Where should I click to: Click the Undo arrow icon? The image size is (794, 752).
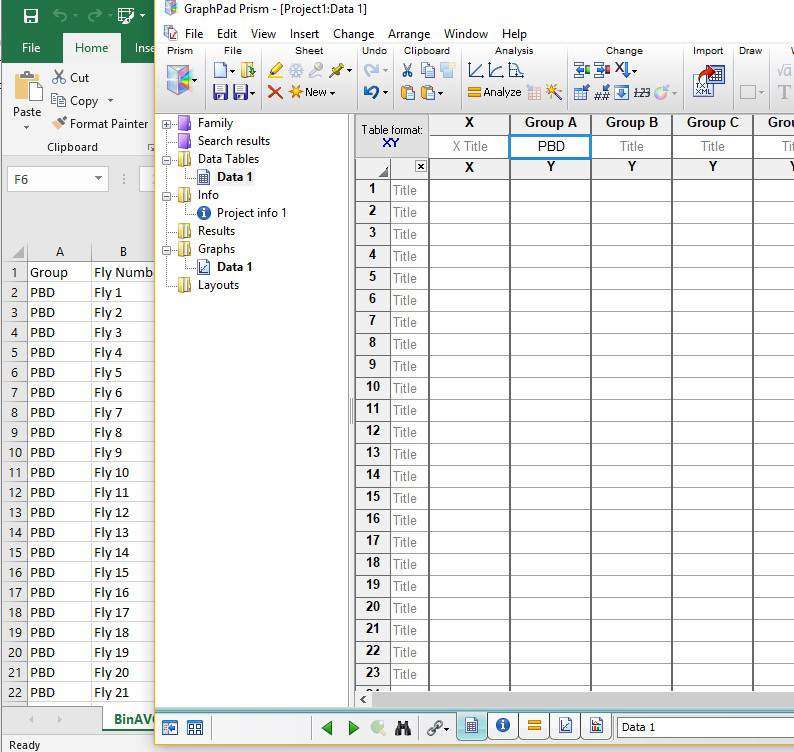(x=371, y=92)
